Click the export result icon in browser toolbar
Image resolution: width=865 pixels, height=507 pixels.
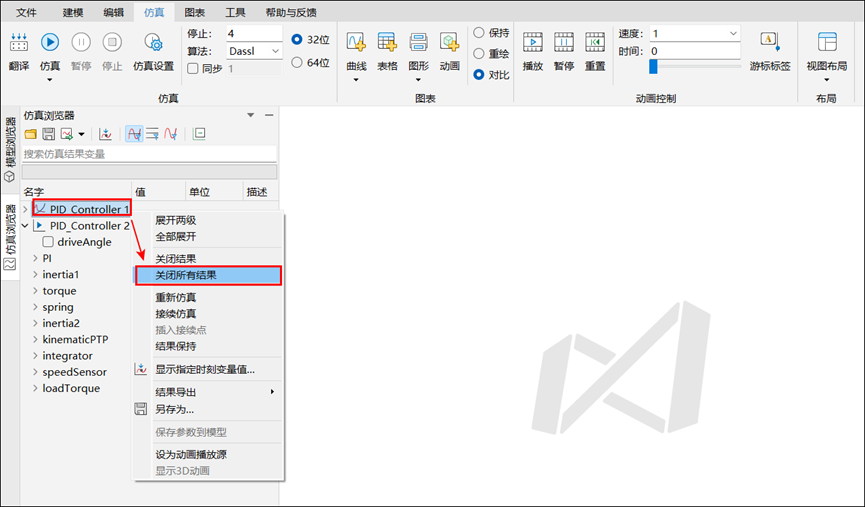pyautogui.click(x=67, y=134)
